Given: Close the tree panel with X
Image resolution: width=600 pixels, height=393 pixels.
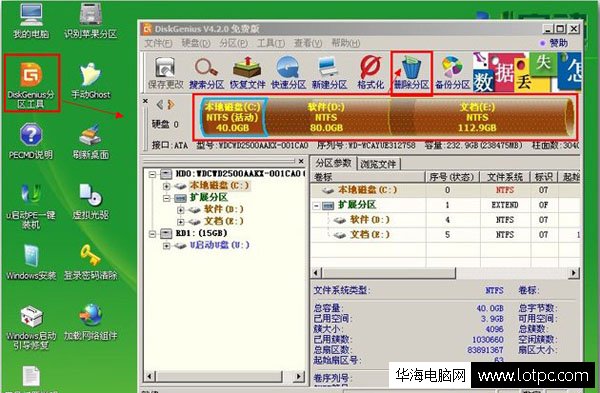Looking at the screenshot, I should (301, 161).
